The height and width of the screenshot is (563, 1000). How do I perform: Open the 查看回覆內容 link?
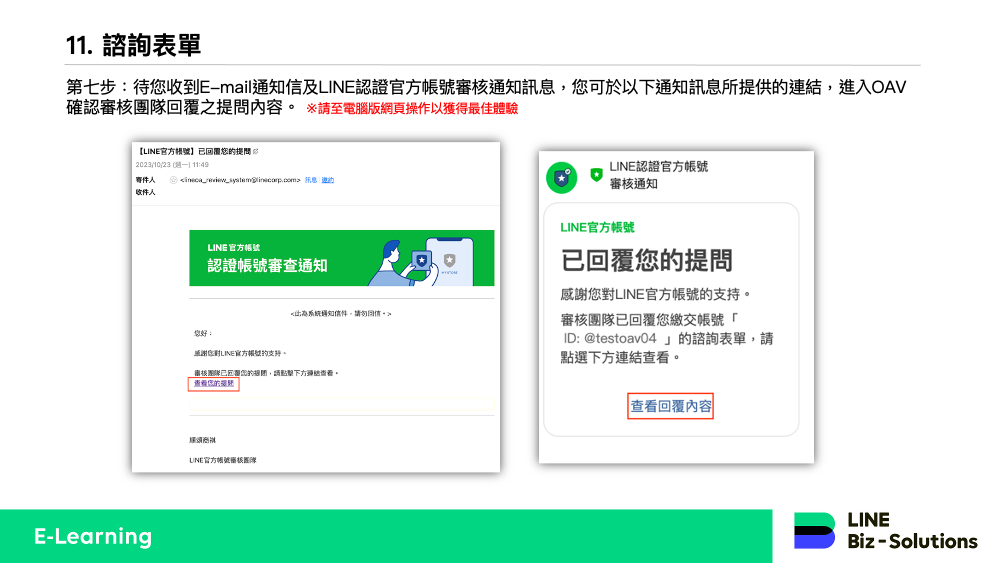(670, 406)
